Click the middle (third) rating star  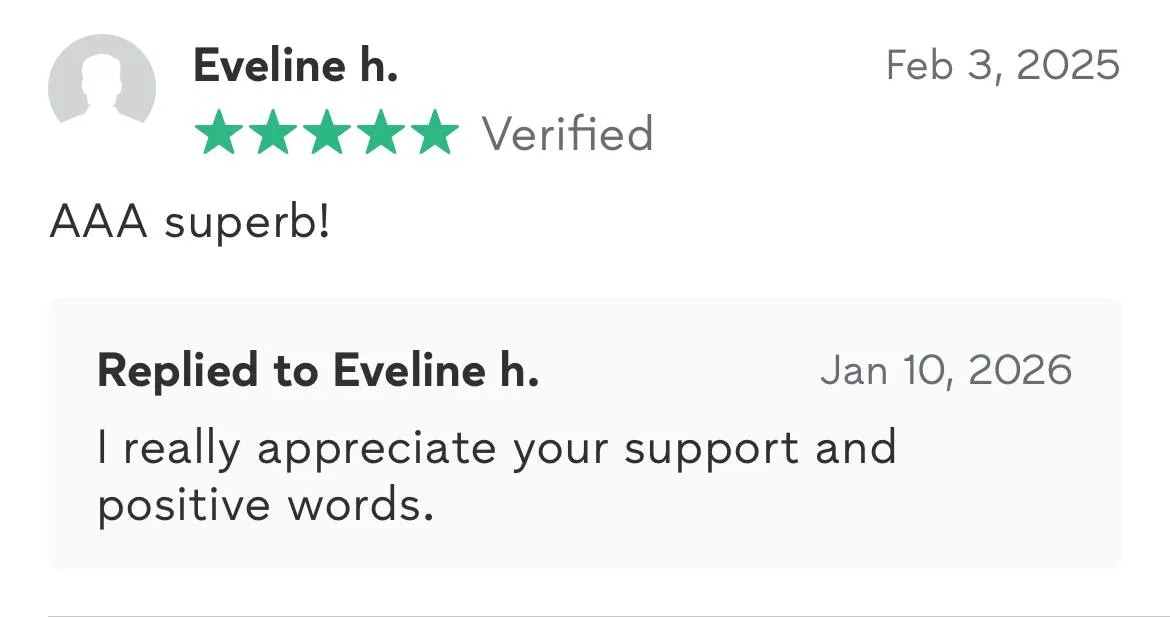coord(326,134)
